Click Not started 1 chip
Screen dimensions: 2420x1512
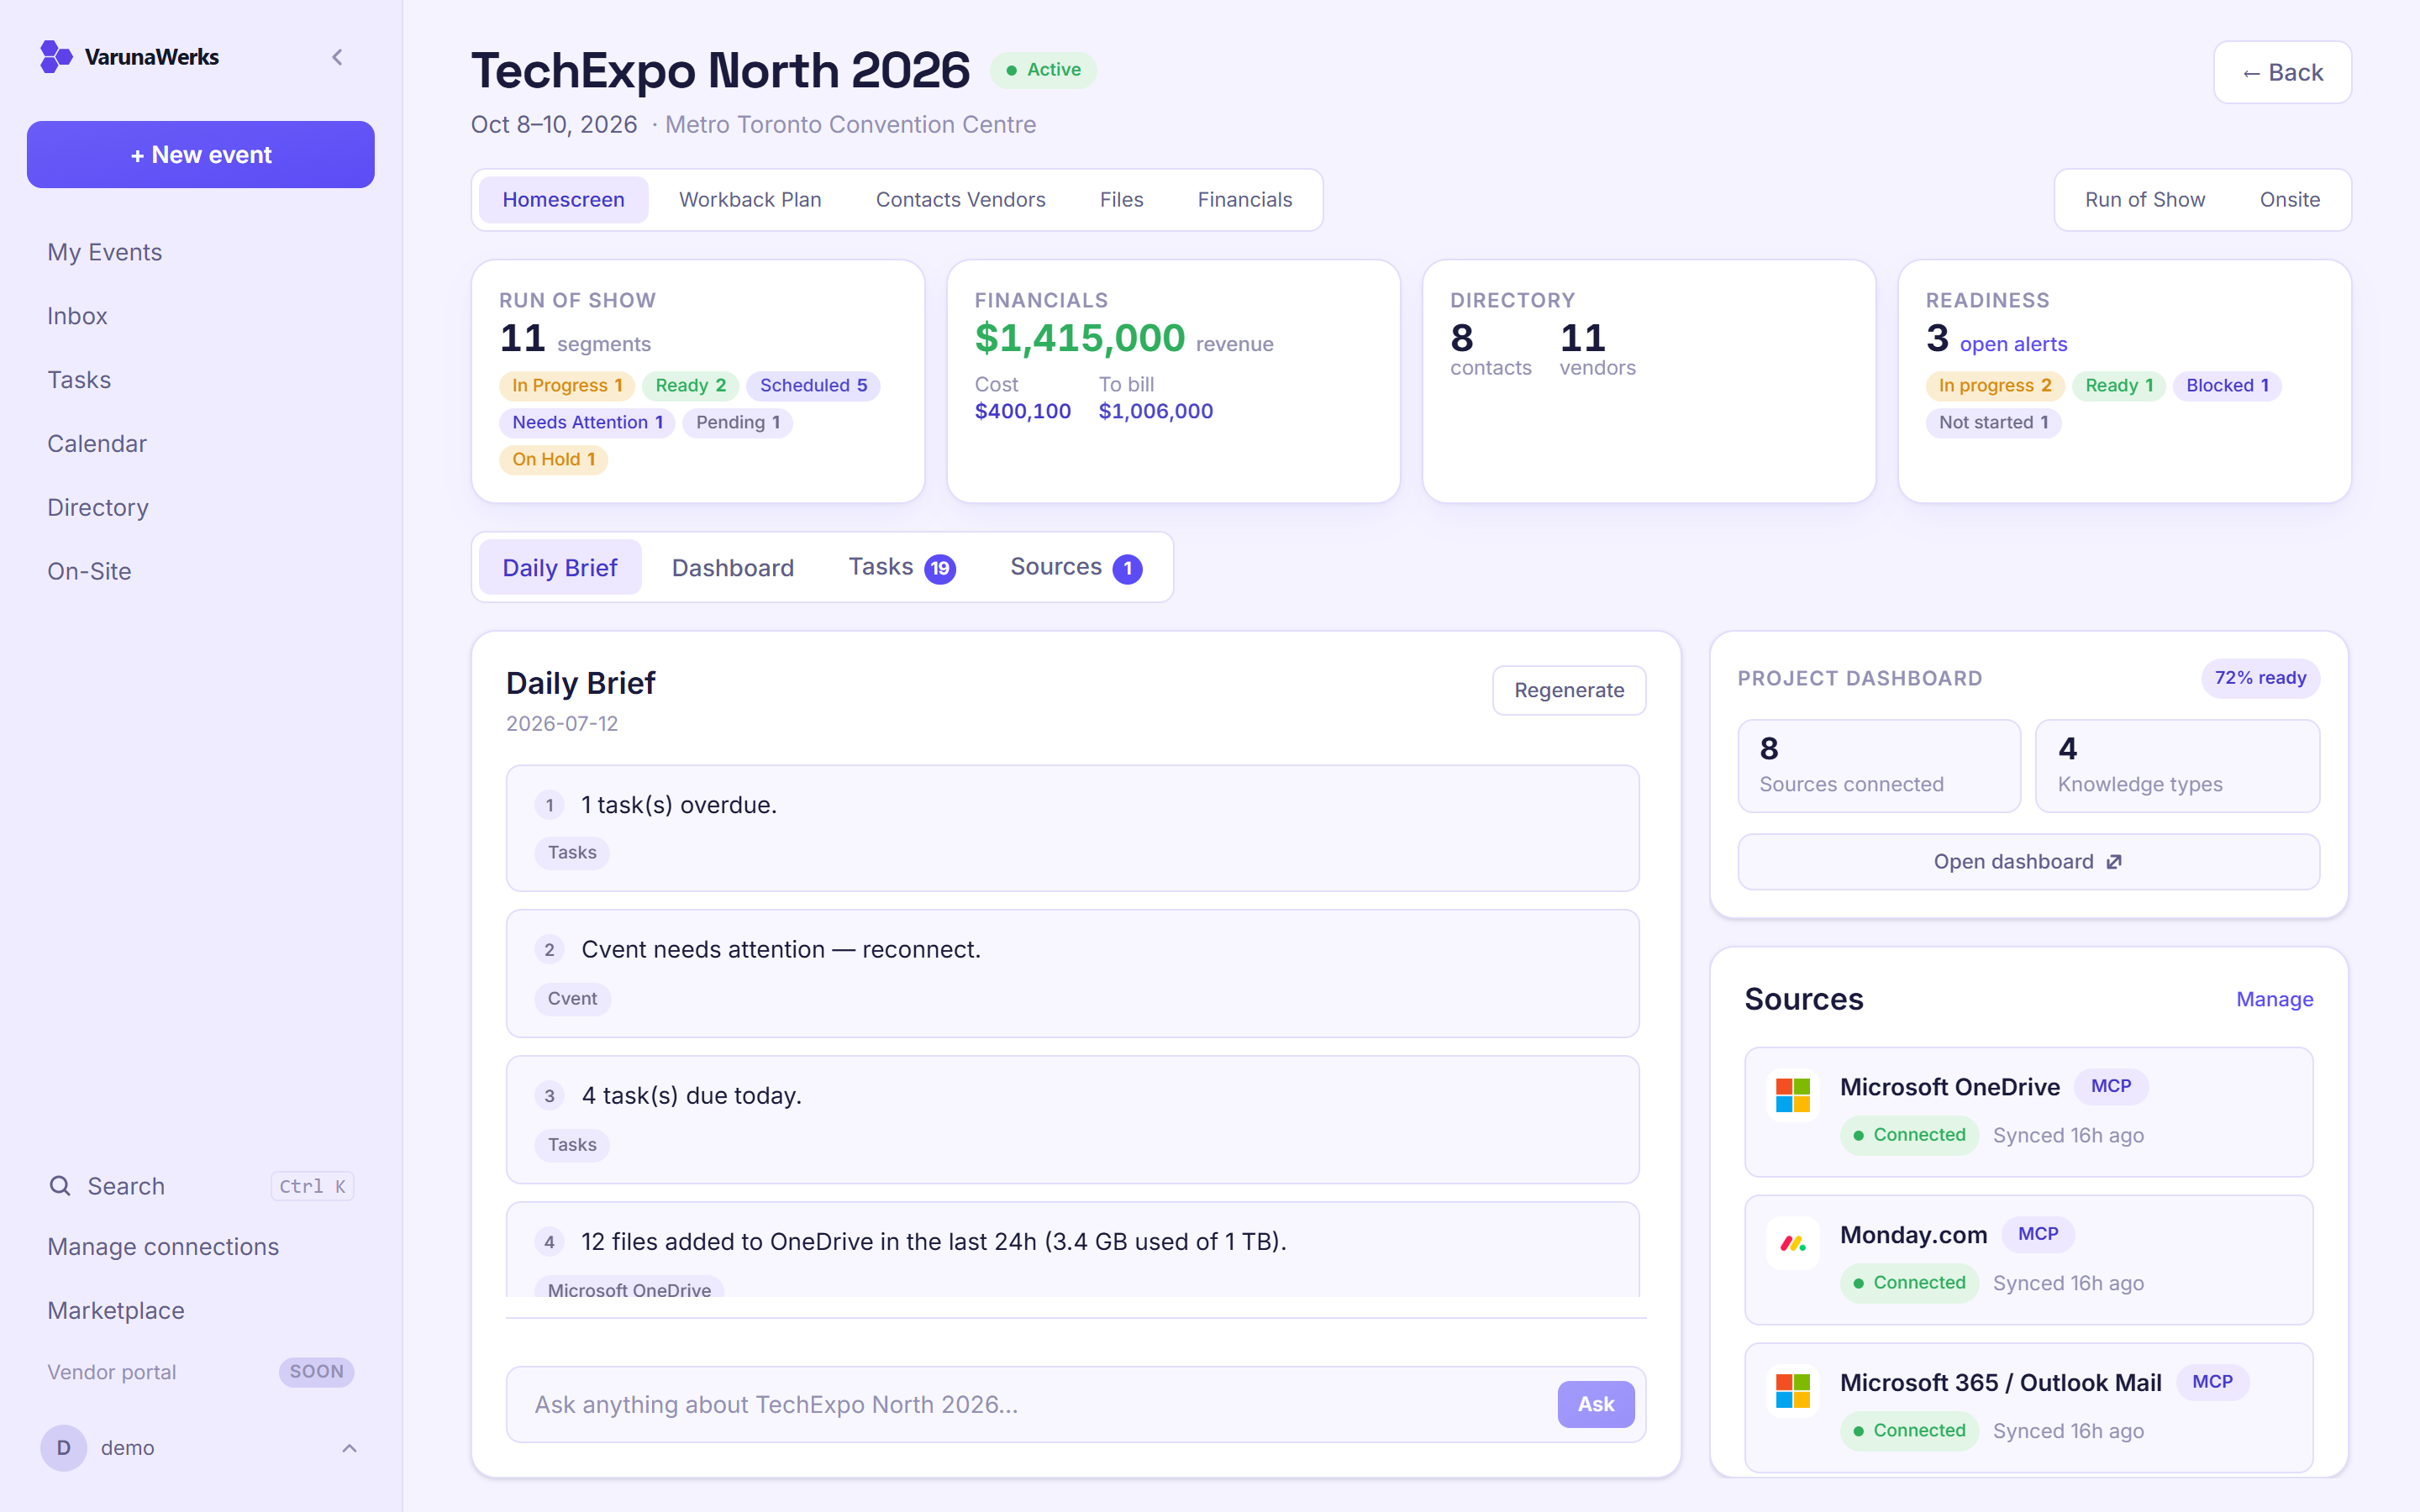click(1993, 423)
